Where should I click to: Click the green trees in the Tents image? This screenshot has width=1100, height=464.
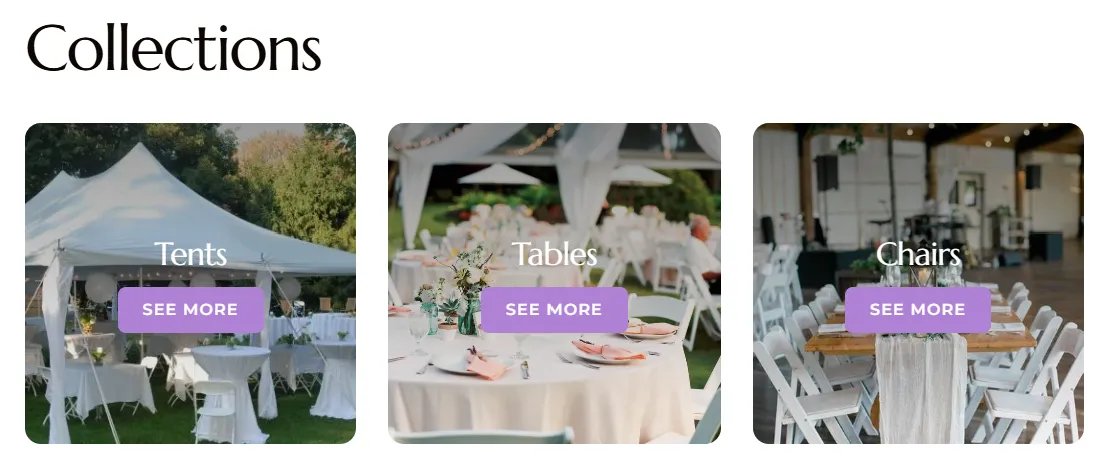point(295,183)
